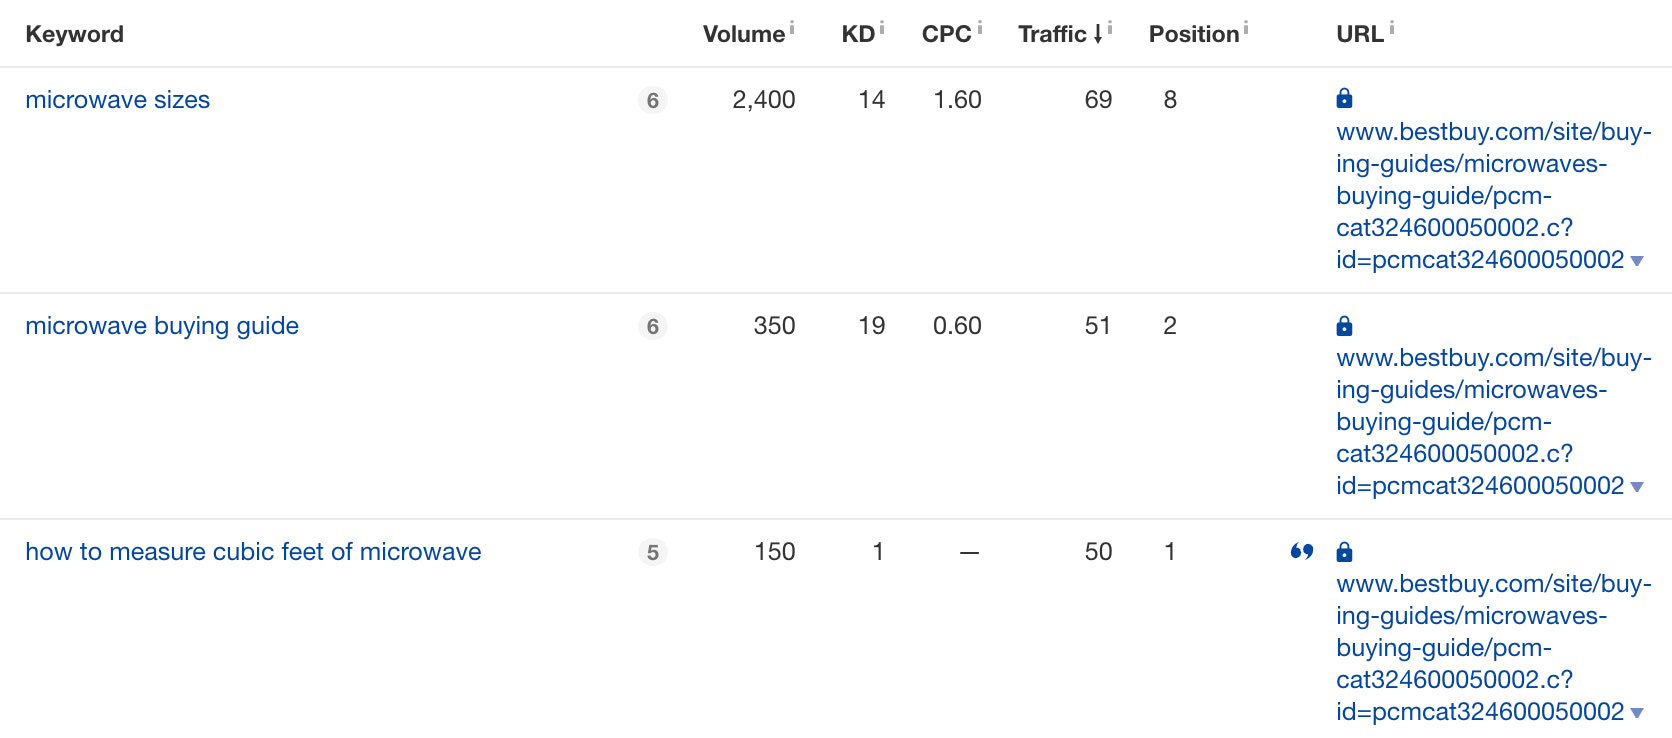
Task: Open the keyword microwave sizes
Action: (x=117, y=99)
